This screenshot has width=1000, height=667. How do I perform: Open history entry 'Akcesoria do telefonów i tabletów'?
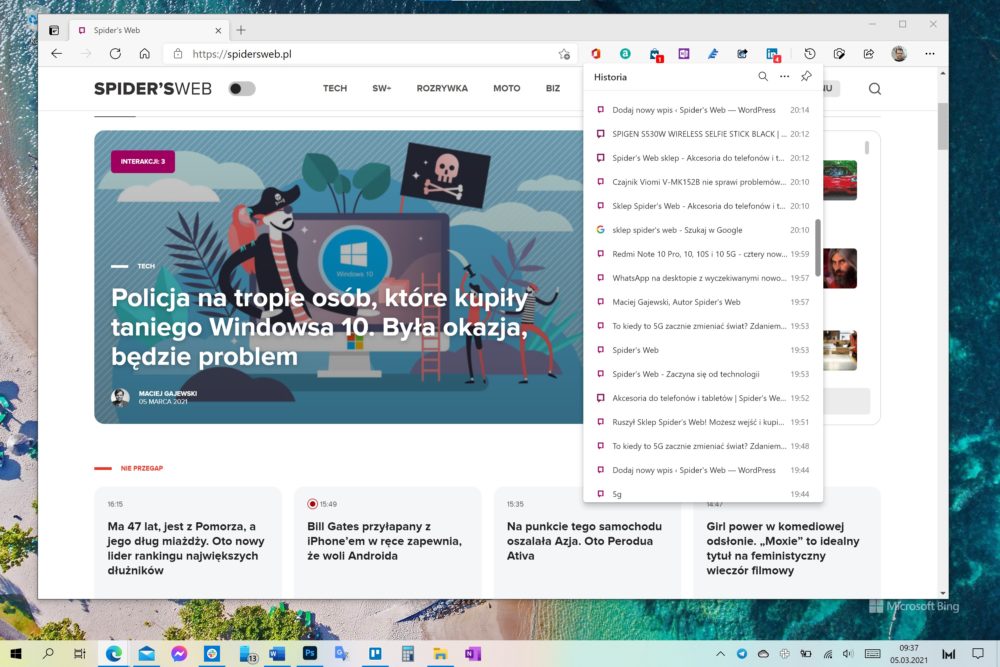point(703,398)
